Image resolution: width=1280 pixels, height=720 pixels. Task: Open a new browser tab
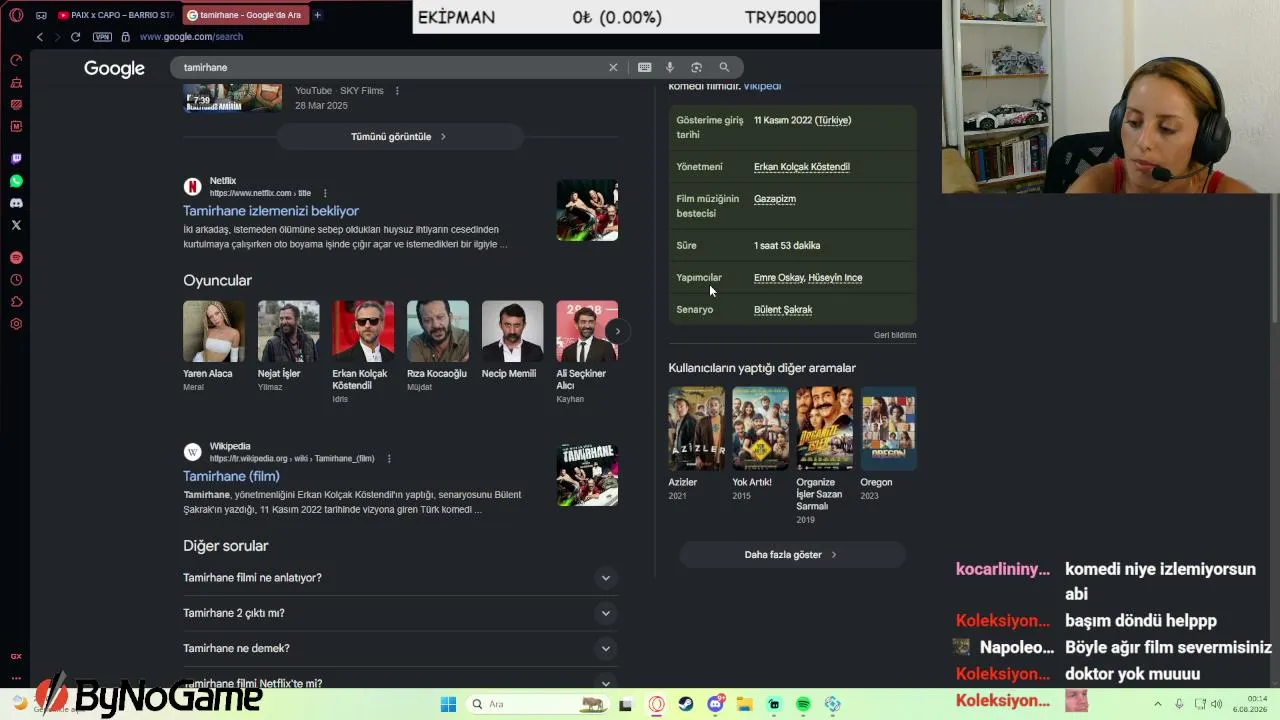(317, 15)
